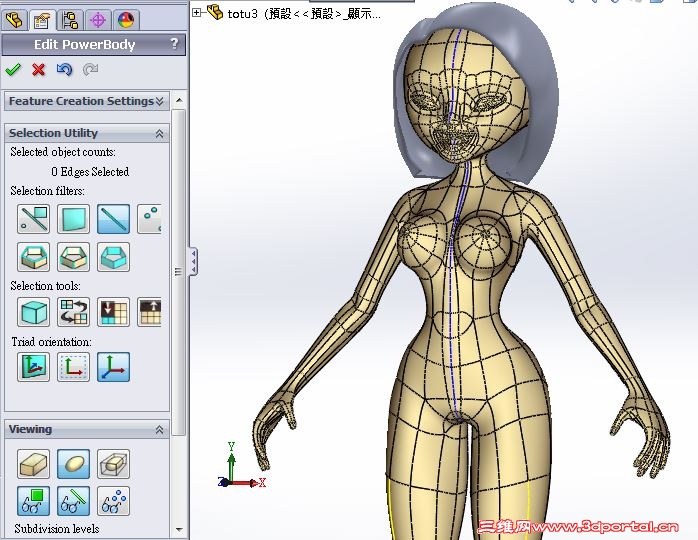The image size is (698, 540).
Task: Choose the smooth ellipsoid viewing icon
Action: point(73,464)
